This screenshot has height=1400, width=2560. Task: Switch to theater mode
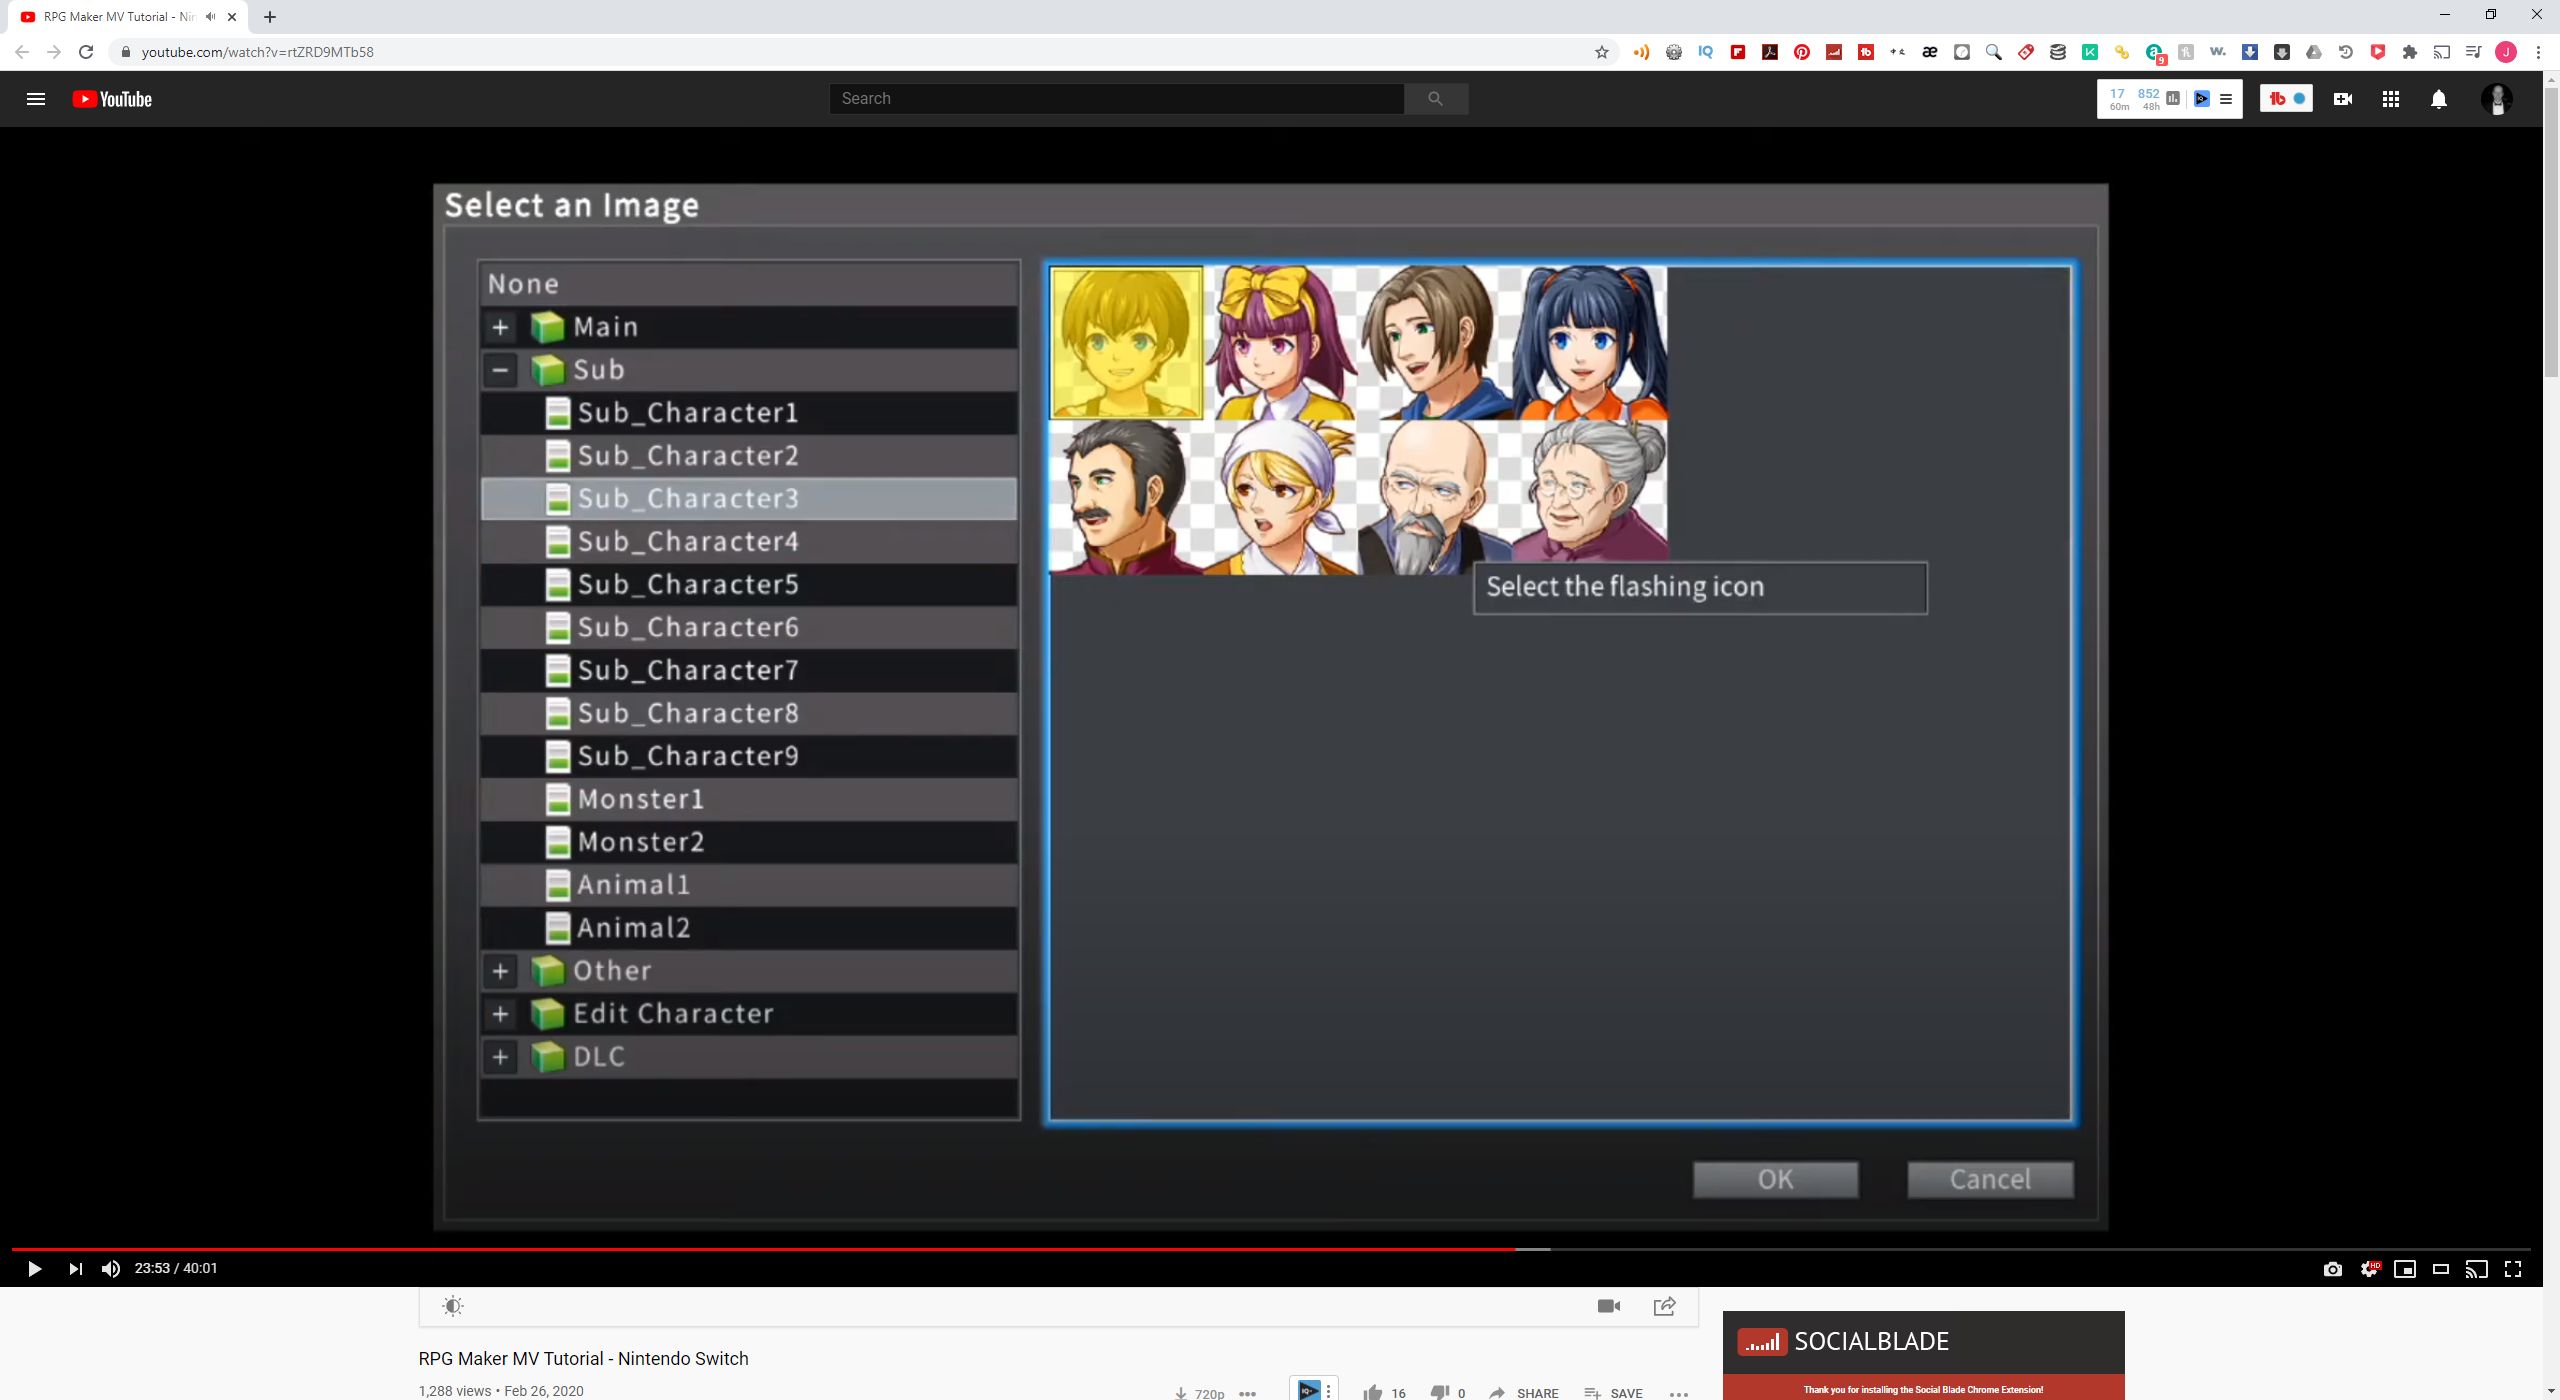click(x=2441, y=1269)
